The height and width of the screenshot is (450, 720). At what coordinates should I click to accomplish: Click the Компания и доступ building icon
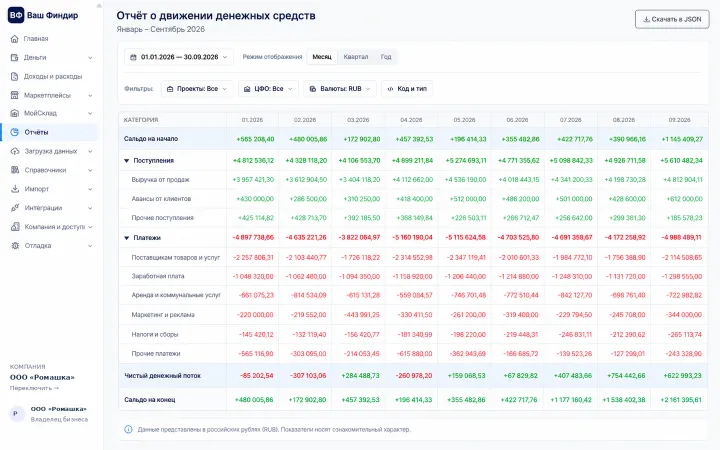tap(15, 226)
